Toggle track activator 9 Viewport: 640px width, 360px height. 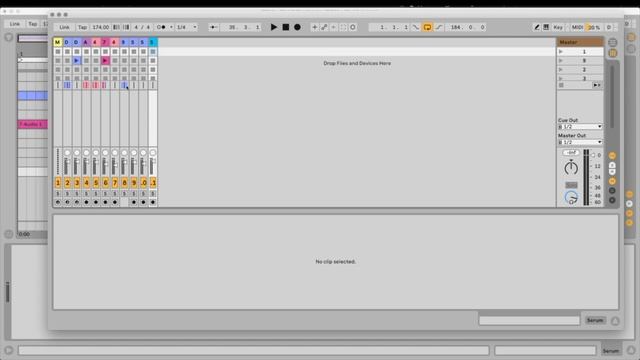[134, 183]
